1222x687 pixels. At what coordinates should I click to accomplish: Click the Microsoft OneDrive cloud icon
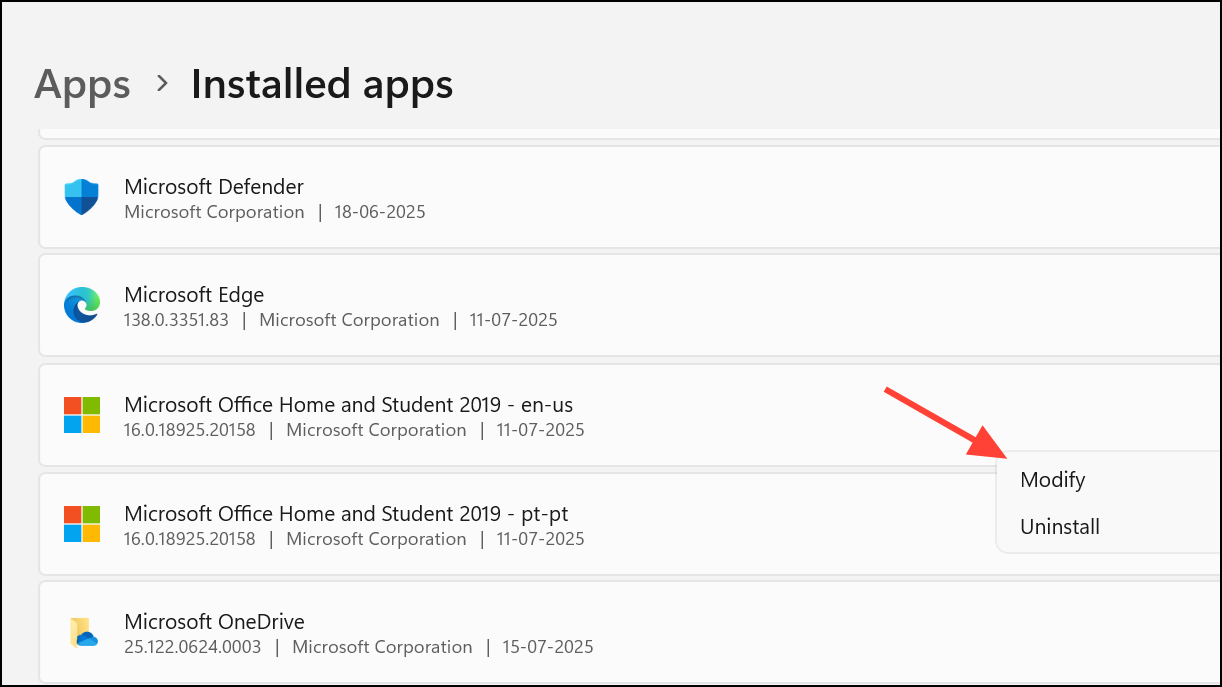point(83,633)
